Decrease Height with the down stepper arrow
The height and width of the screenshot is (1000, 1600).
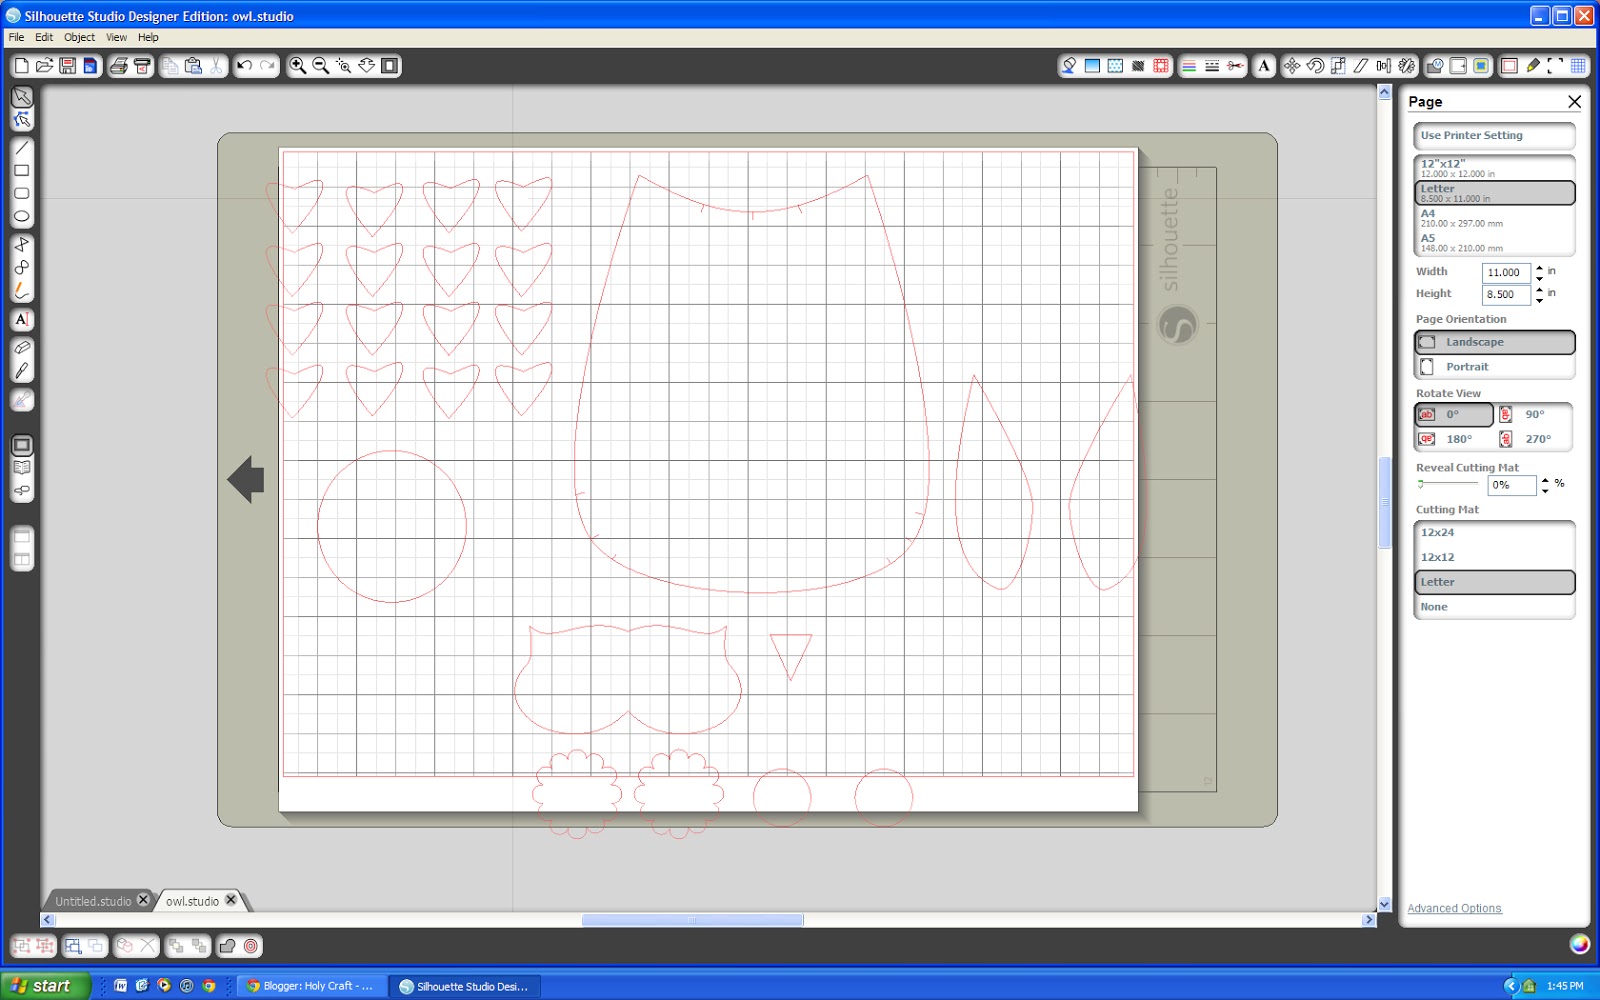1539,300
